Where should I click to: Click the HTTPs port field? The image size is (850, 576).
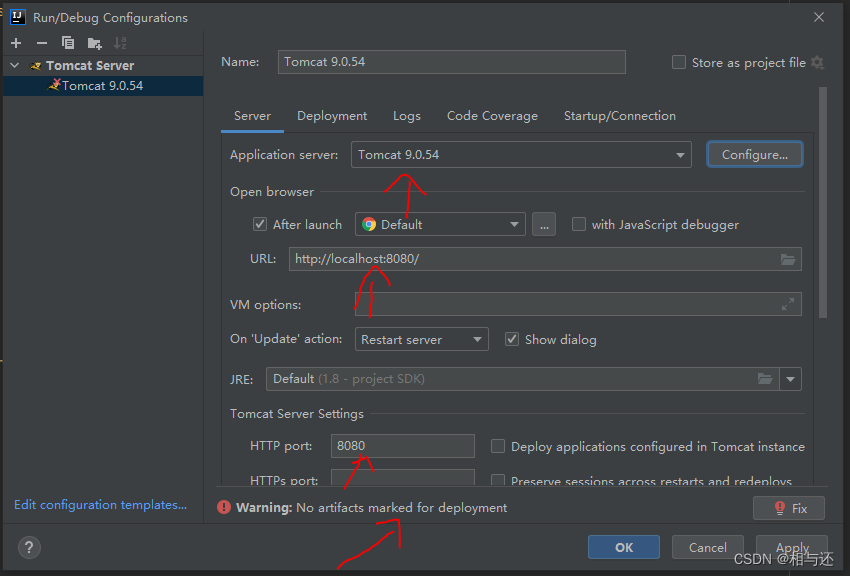pos(403,477)
